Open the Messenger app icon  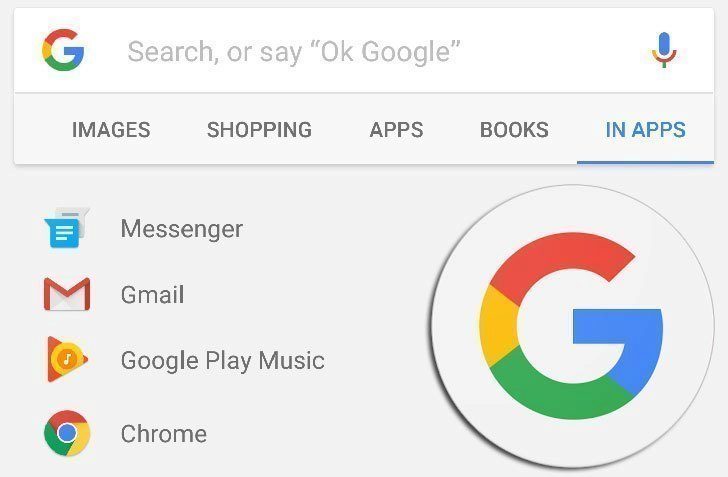point(67,228)
